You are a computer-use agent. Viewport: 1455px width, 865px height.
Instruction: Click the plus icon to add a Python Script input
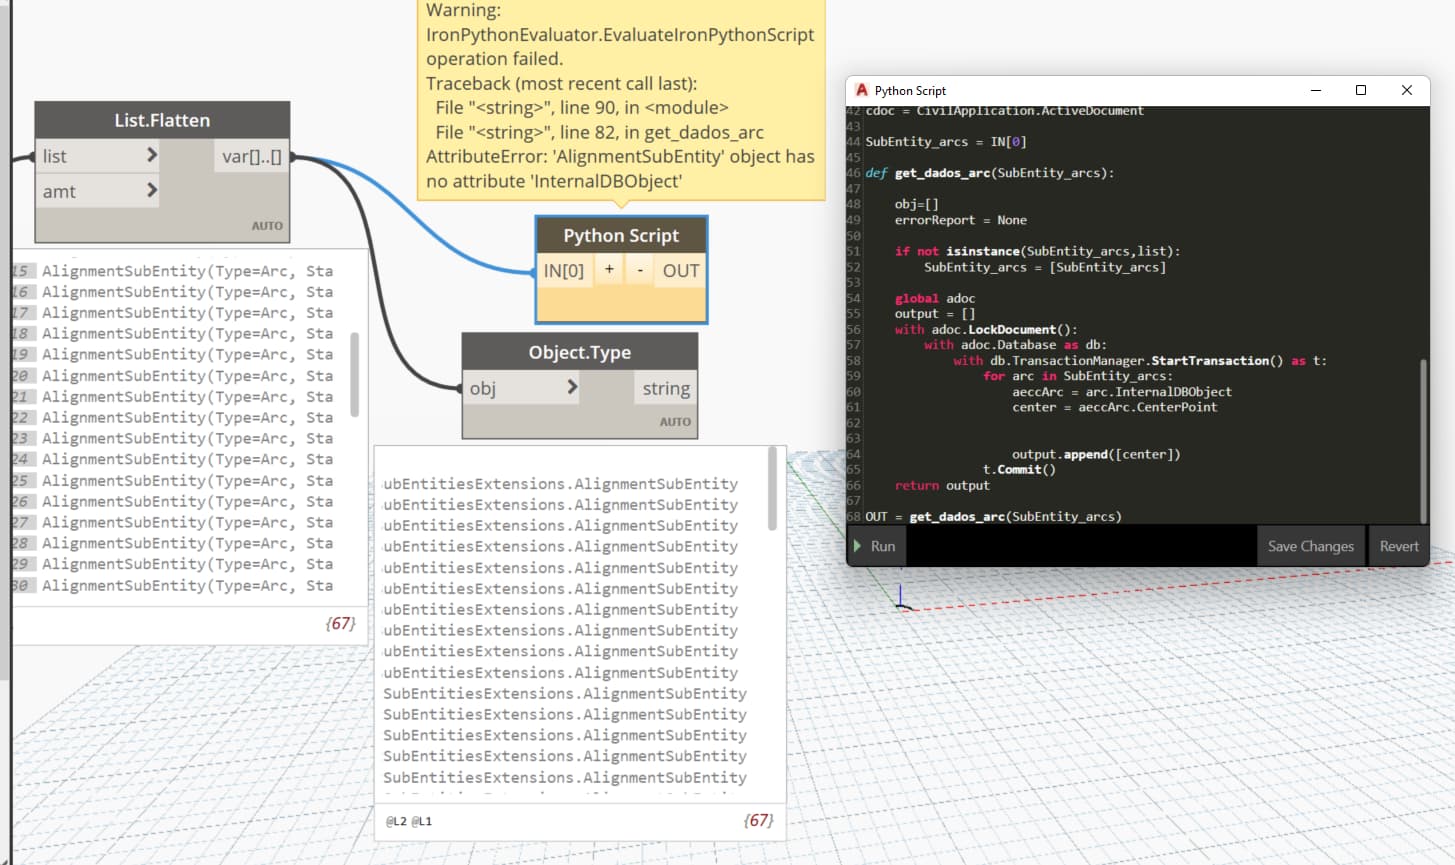611,270
